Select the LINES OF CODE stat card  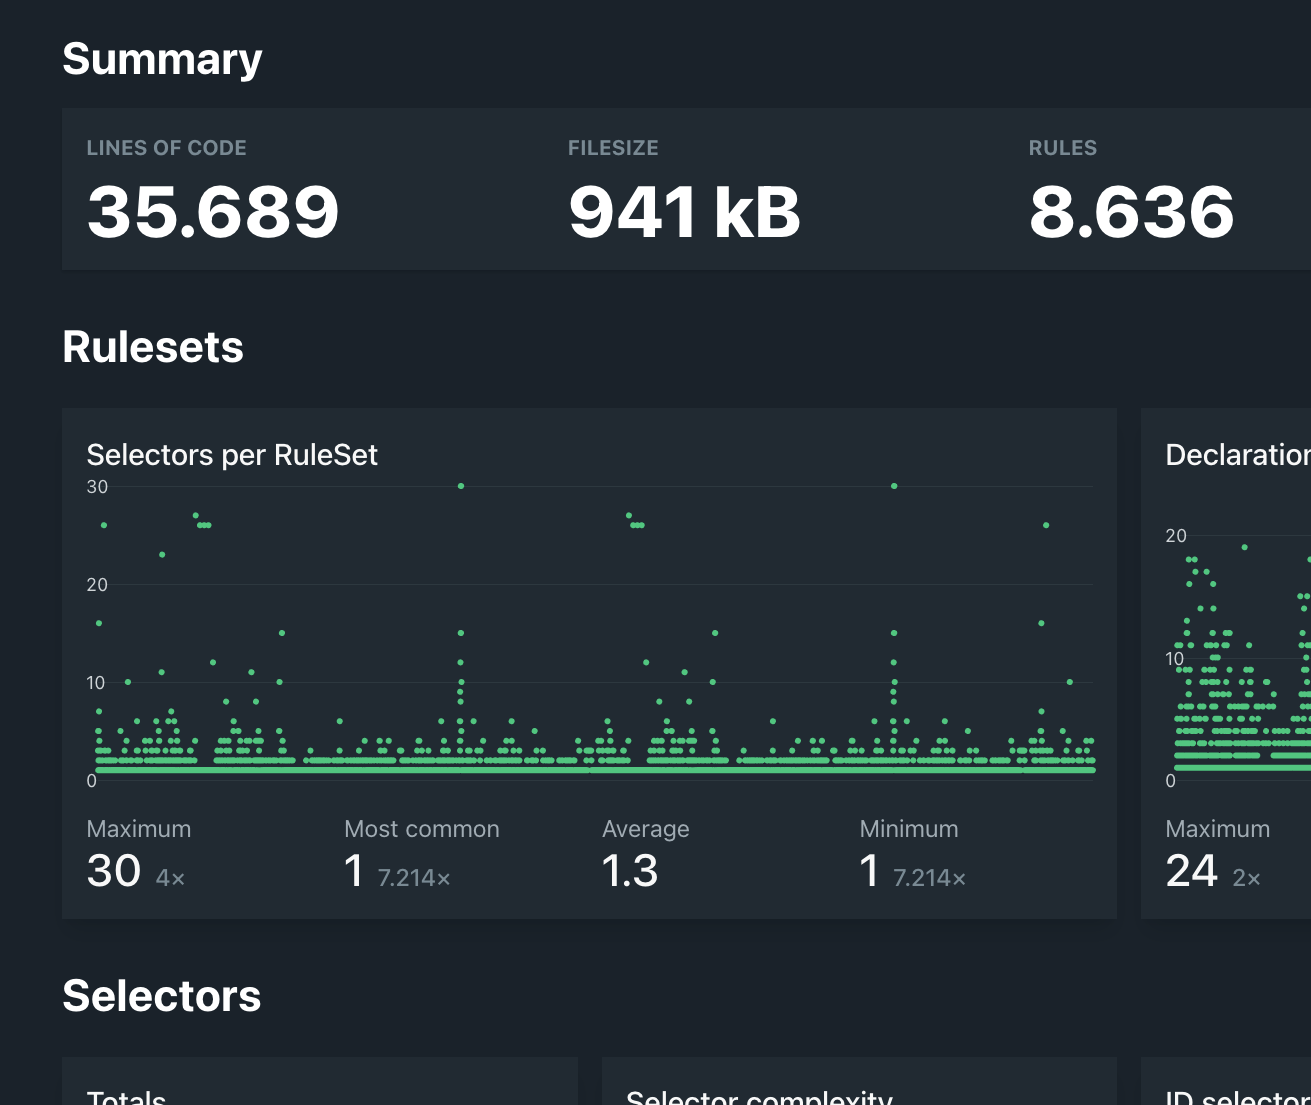click(212, 188)
